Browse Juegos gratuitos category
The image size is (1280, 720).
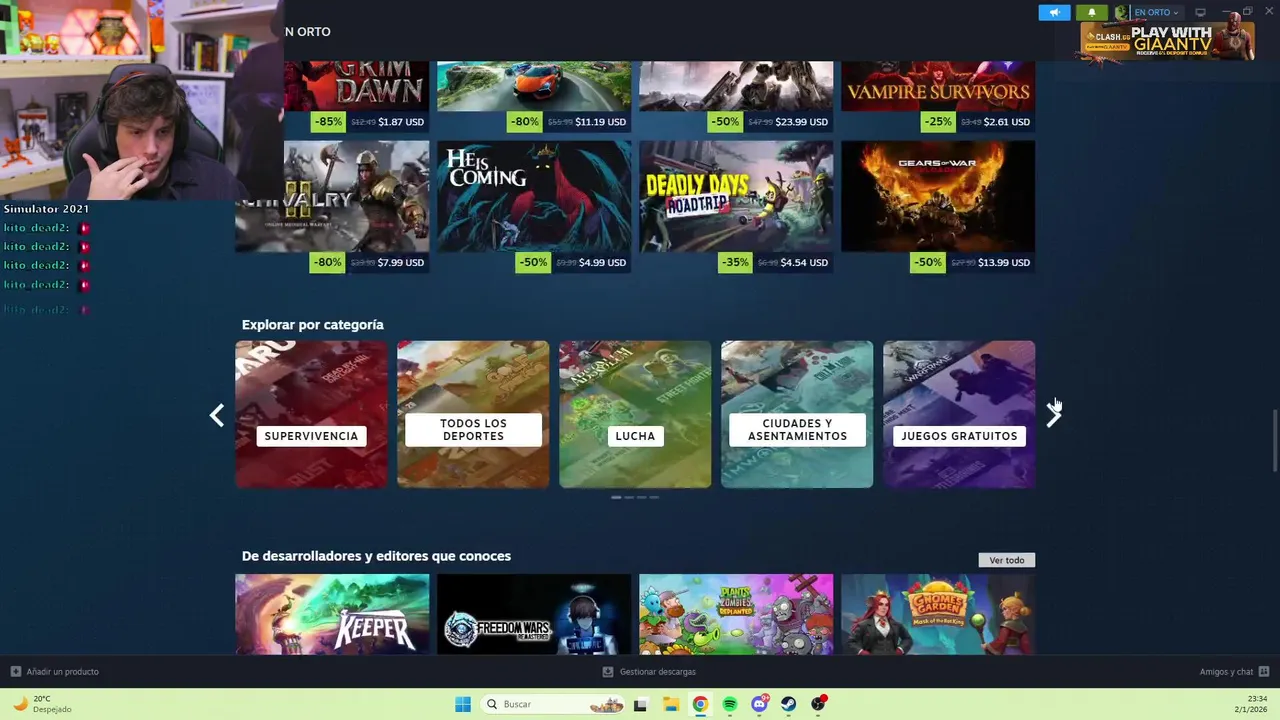pyautogui.click(x=959, y=414)
